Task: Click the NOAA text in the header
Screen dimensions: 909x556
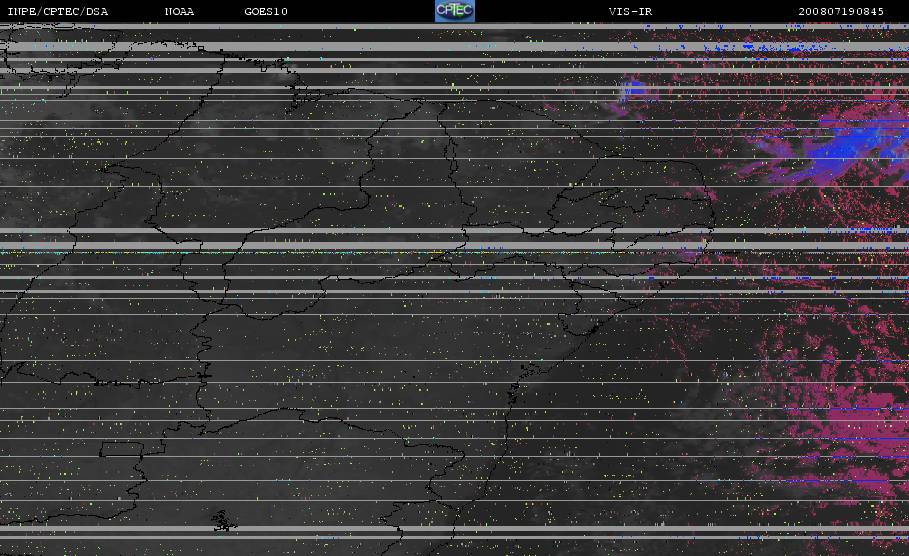Action: tap(179, 11)
